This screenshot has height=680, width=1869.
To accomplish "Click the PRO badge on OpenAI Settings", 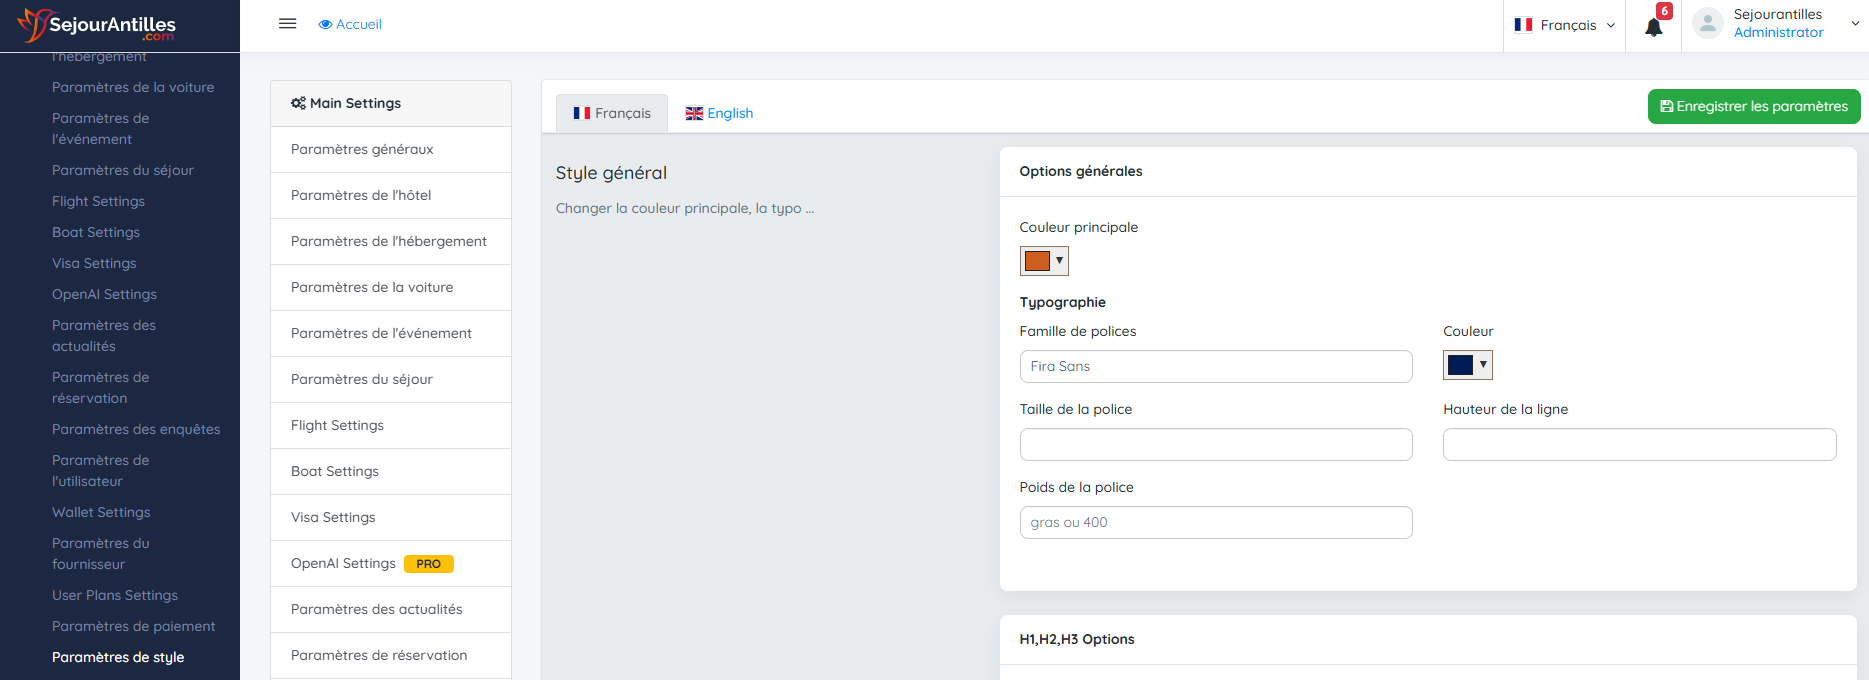I will pos(428,564).
